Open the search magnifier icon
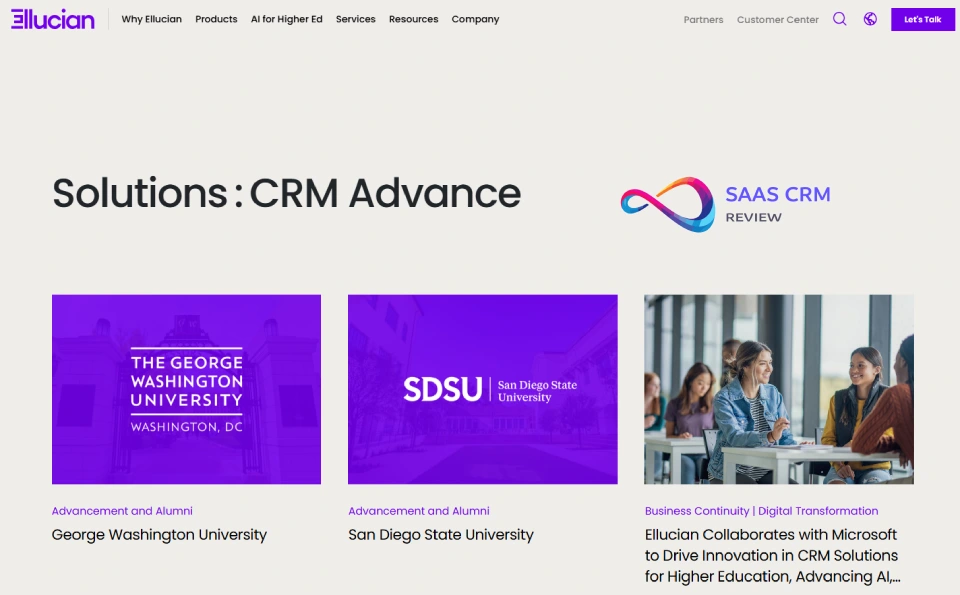 [839, 19]
